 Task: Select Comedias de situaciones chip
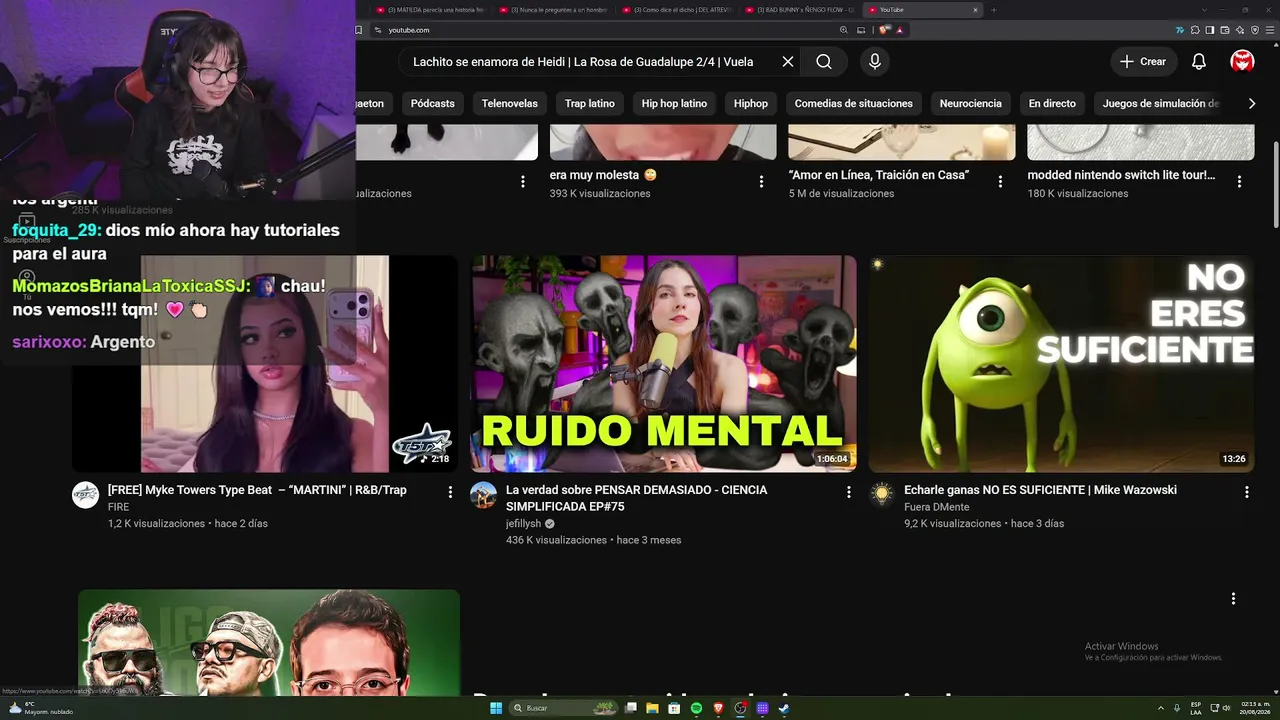(854, 103)
